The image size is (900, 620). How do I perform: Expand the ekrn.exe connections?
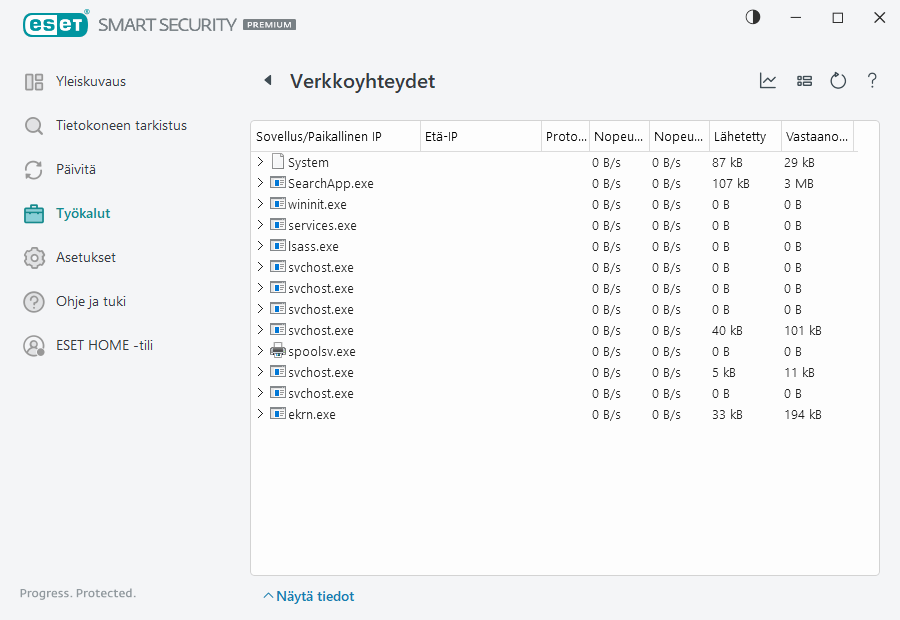point(260,414)
